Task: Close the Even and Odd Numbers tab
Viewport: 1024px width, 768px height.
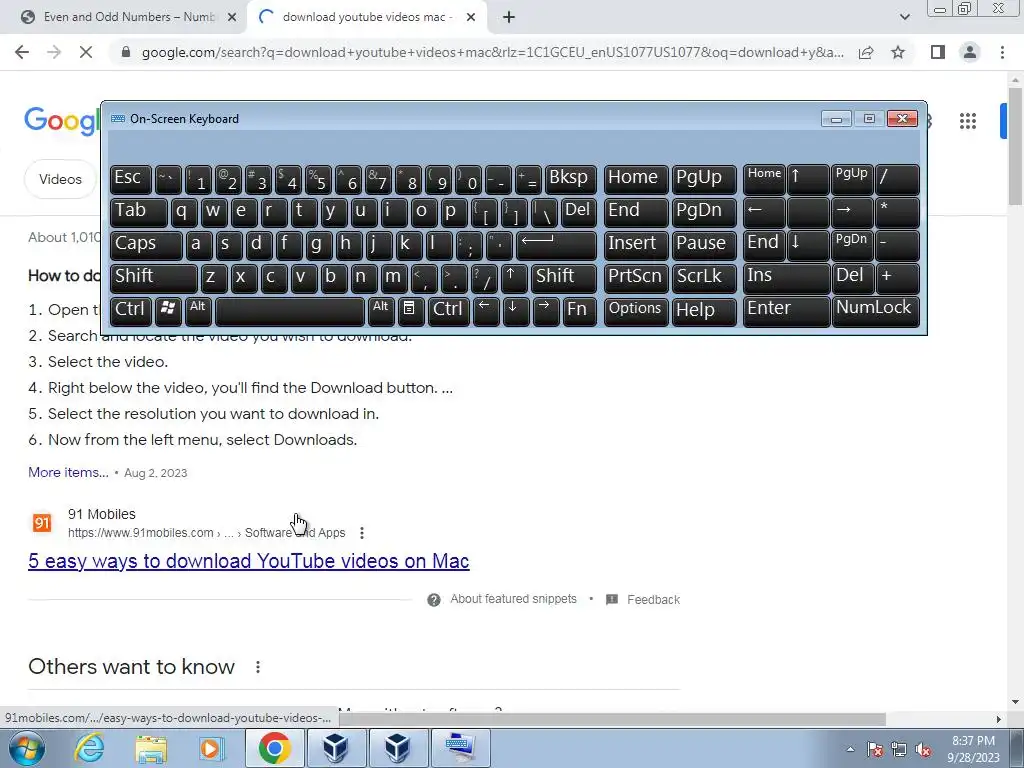Action: tap(232, 18)
